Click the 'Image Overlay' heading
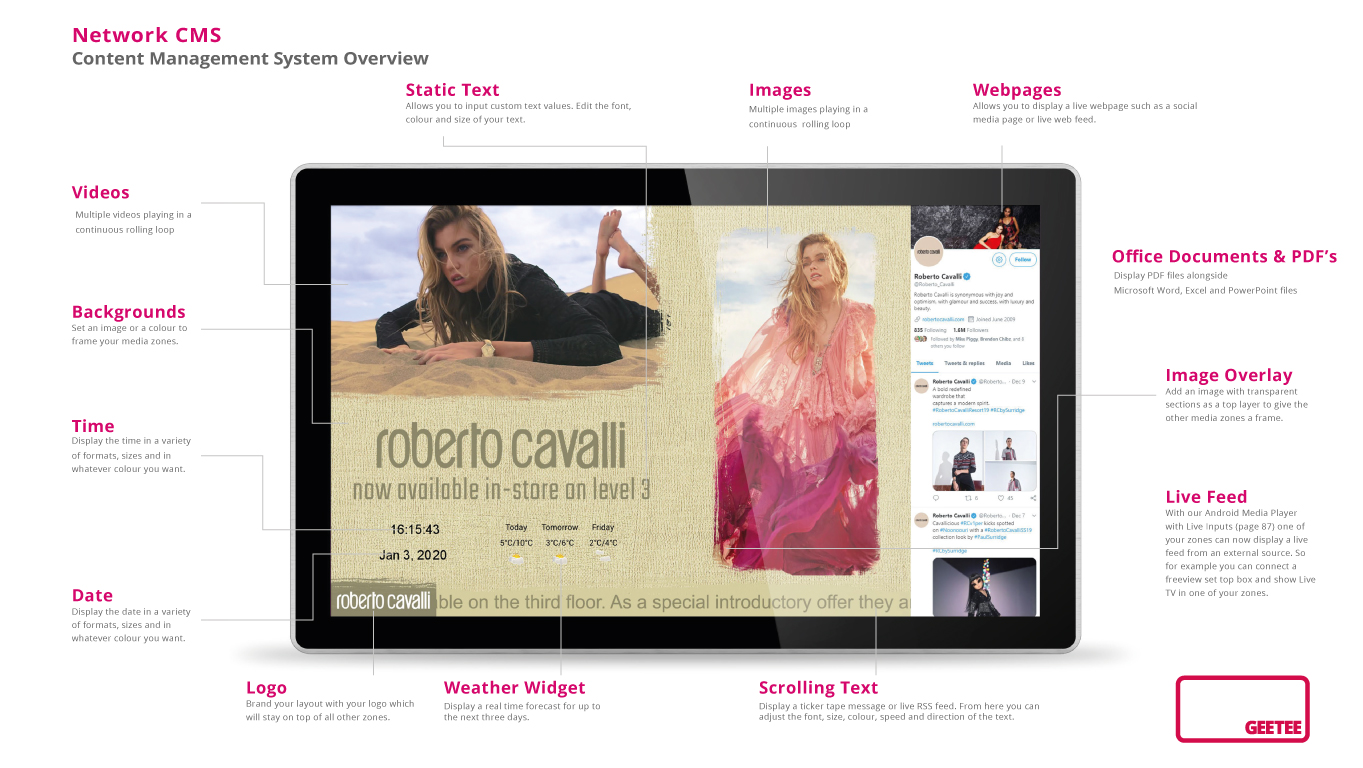The height and width of the screenshot is (768, 1363). pyautogui.click(x=1229, y=376)
